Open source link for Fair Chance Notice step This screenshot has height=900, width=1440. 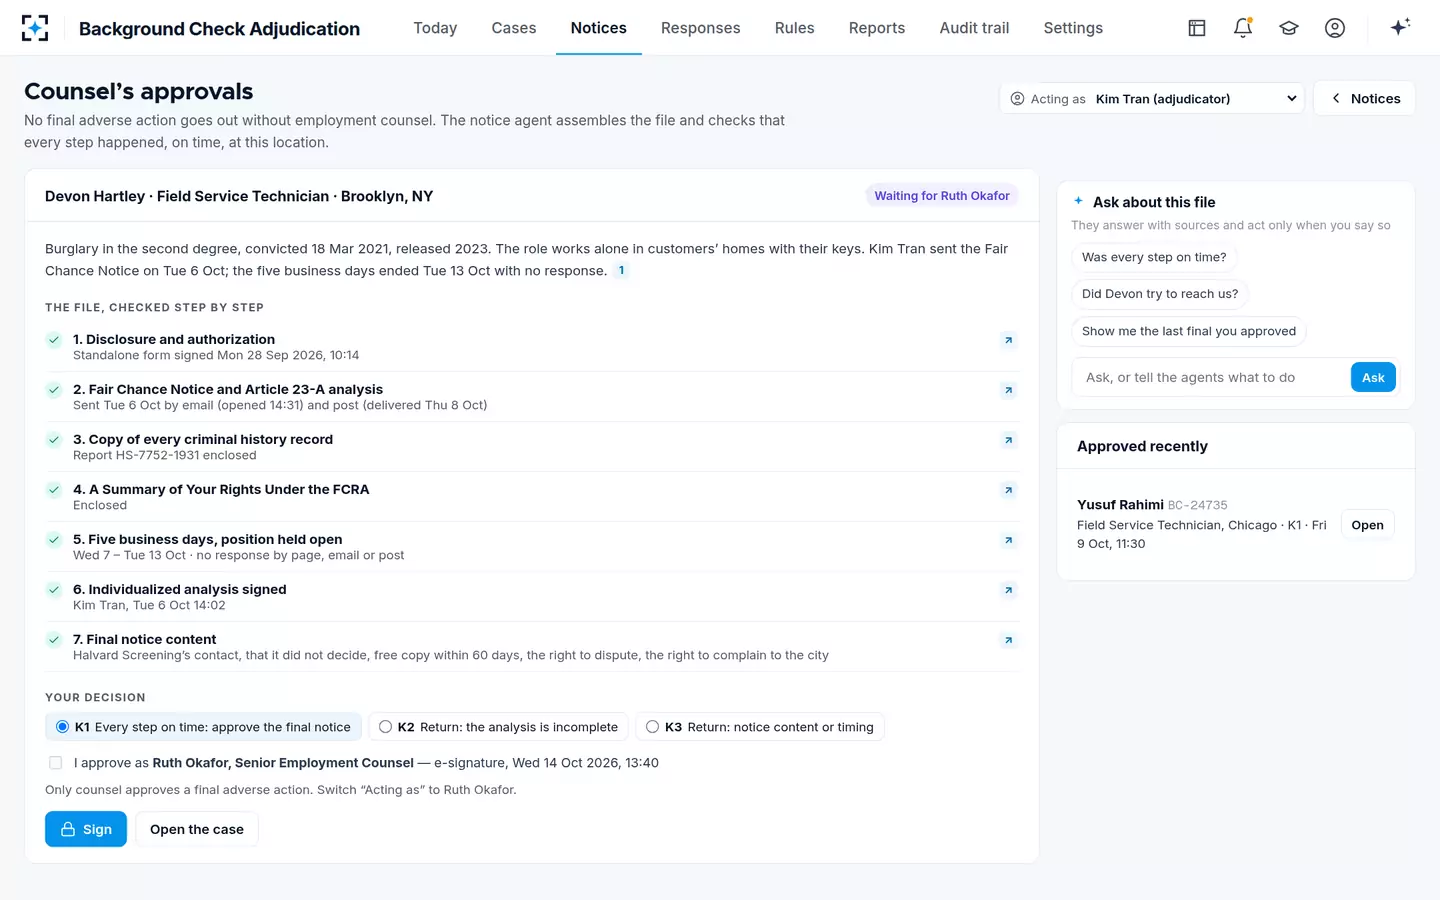[x=1008, y=390]
